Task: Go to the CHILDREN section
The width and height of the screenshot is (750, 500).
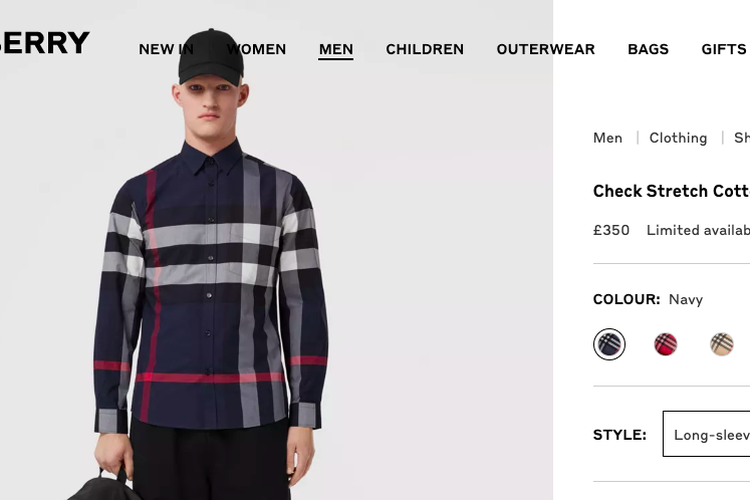Action: pos(425,49)
